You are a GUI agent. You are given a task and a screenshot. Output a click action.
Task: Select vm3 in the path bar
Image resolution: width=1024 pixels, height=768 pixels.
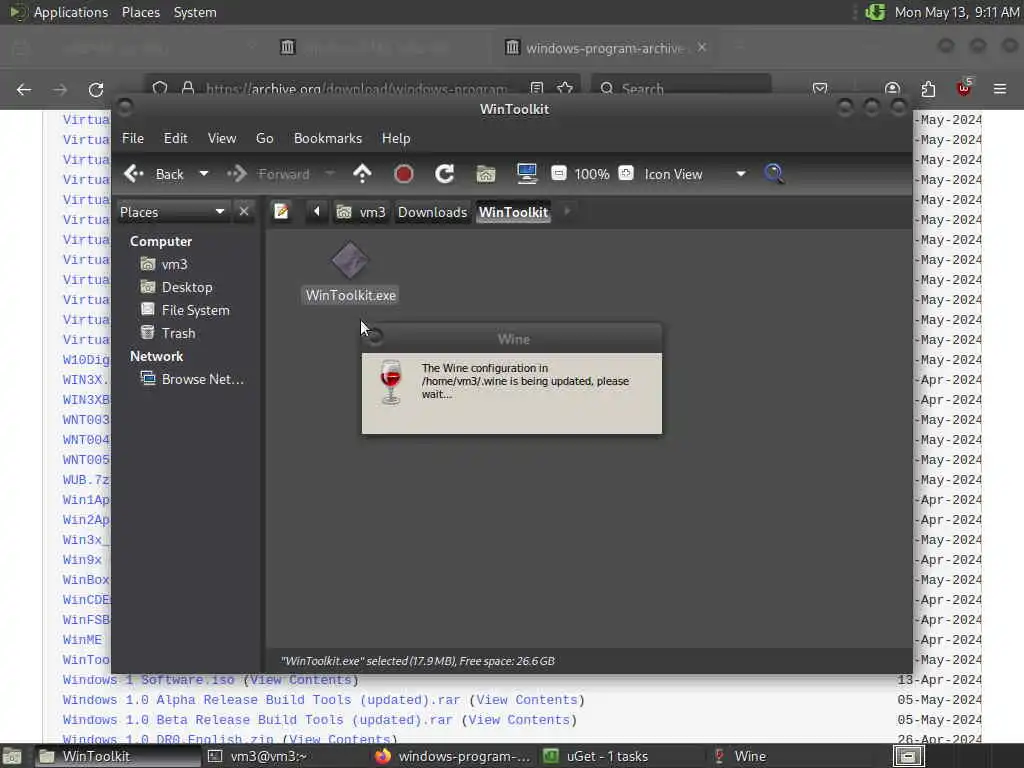361,212
